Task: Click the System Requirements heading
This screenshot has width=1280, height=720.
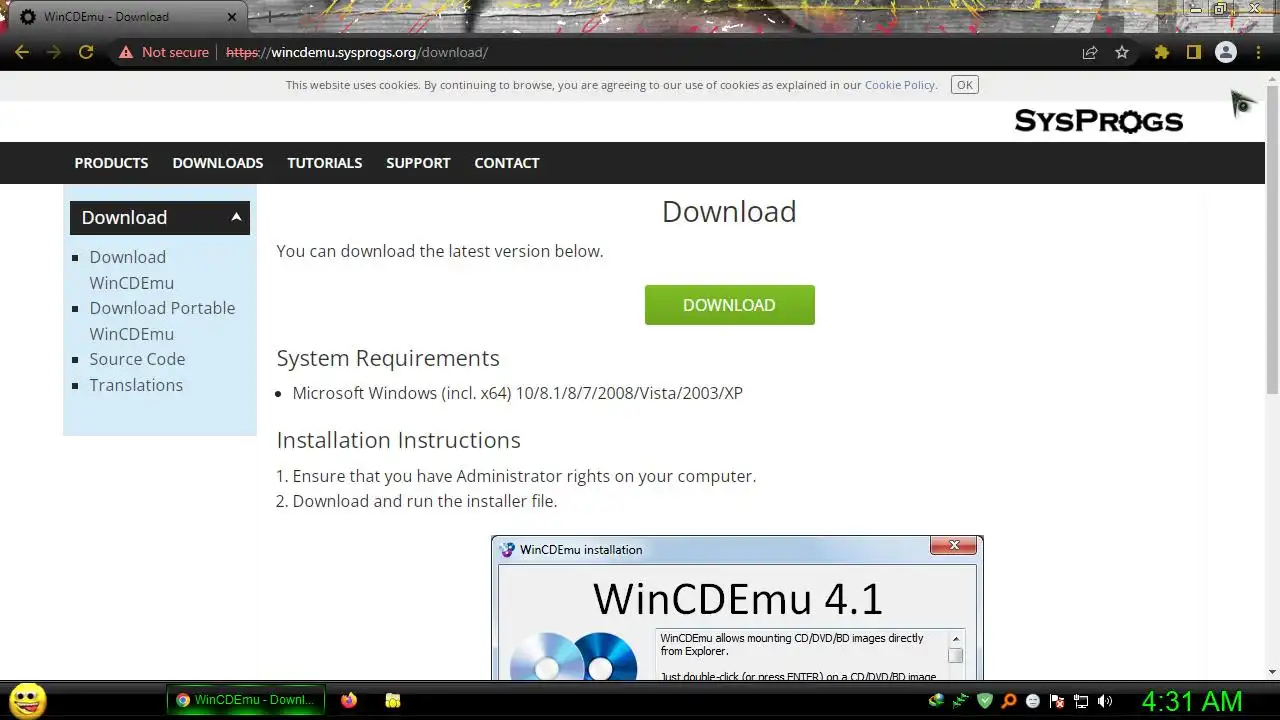Action: click(x=388, y=358)
